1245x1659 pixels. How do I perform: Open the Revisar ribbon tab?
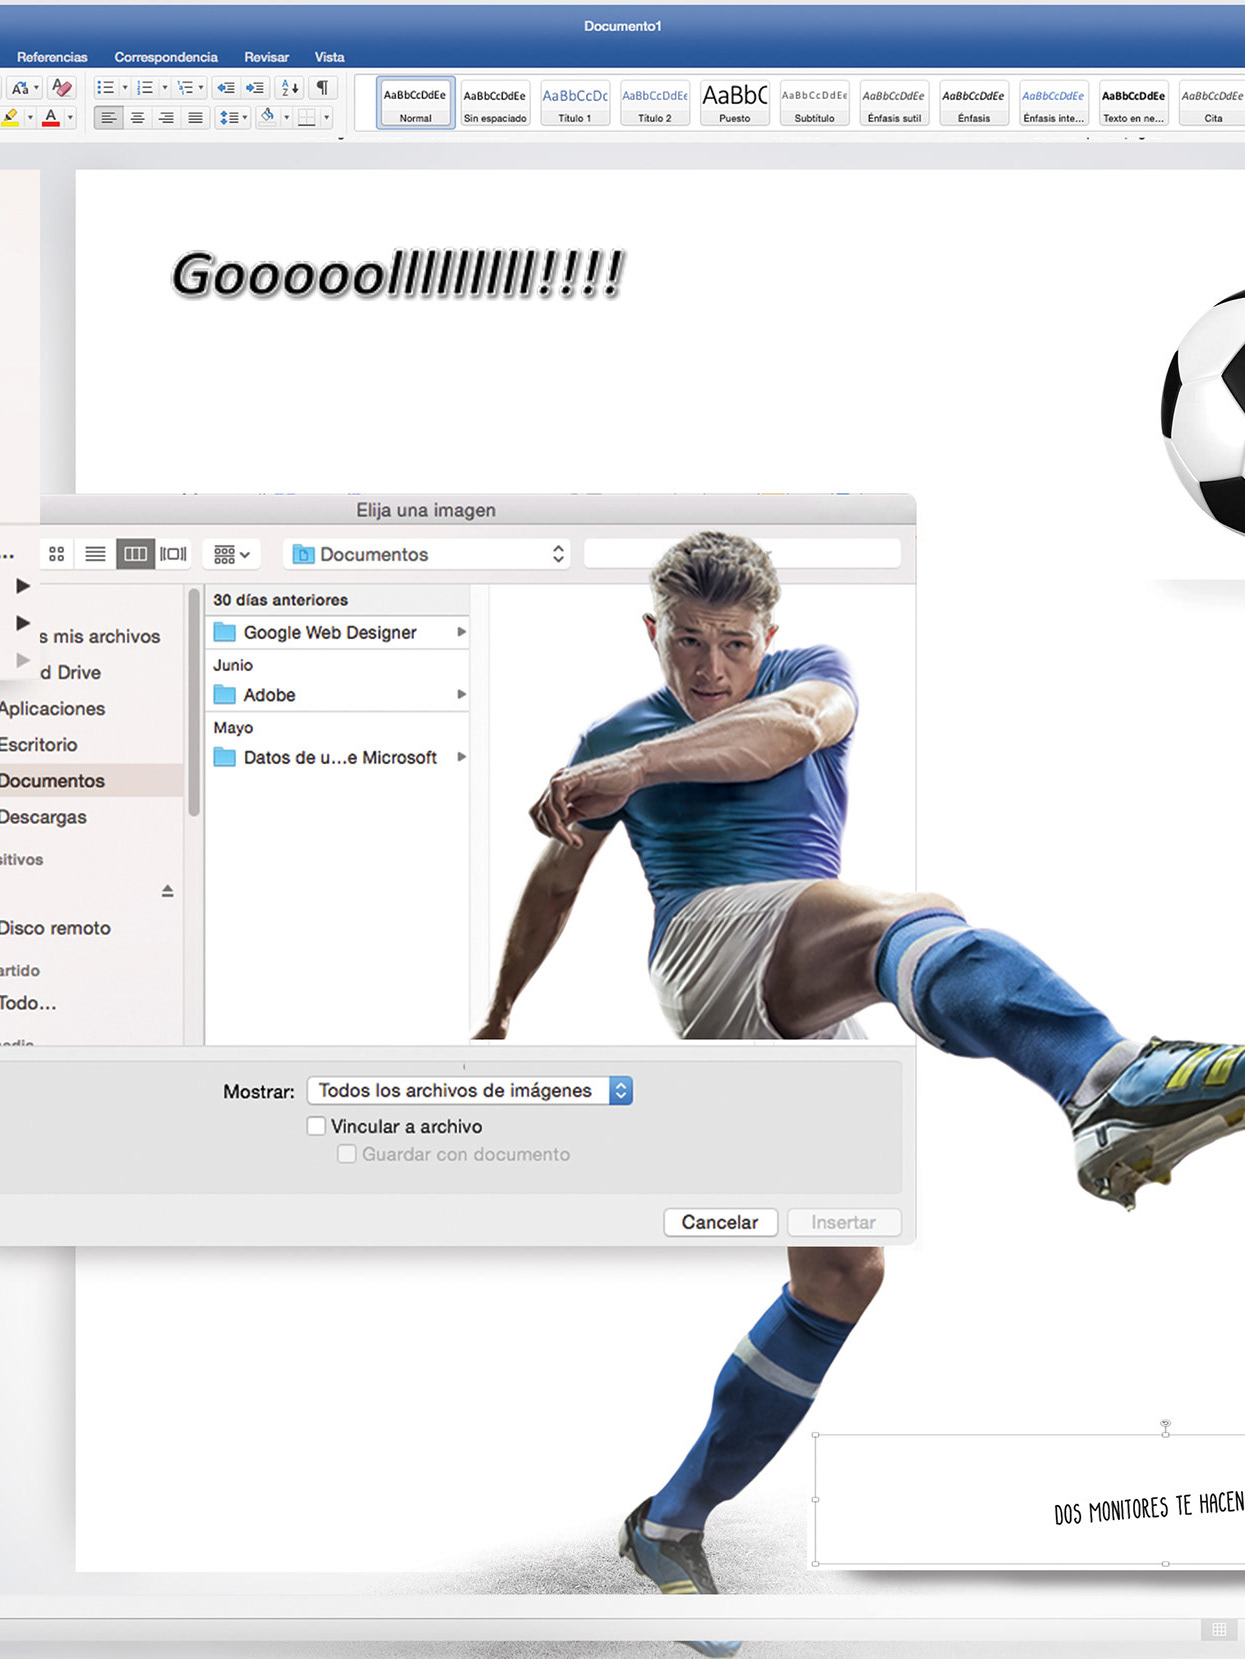click(x=267, y=57)
